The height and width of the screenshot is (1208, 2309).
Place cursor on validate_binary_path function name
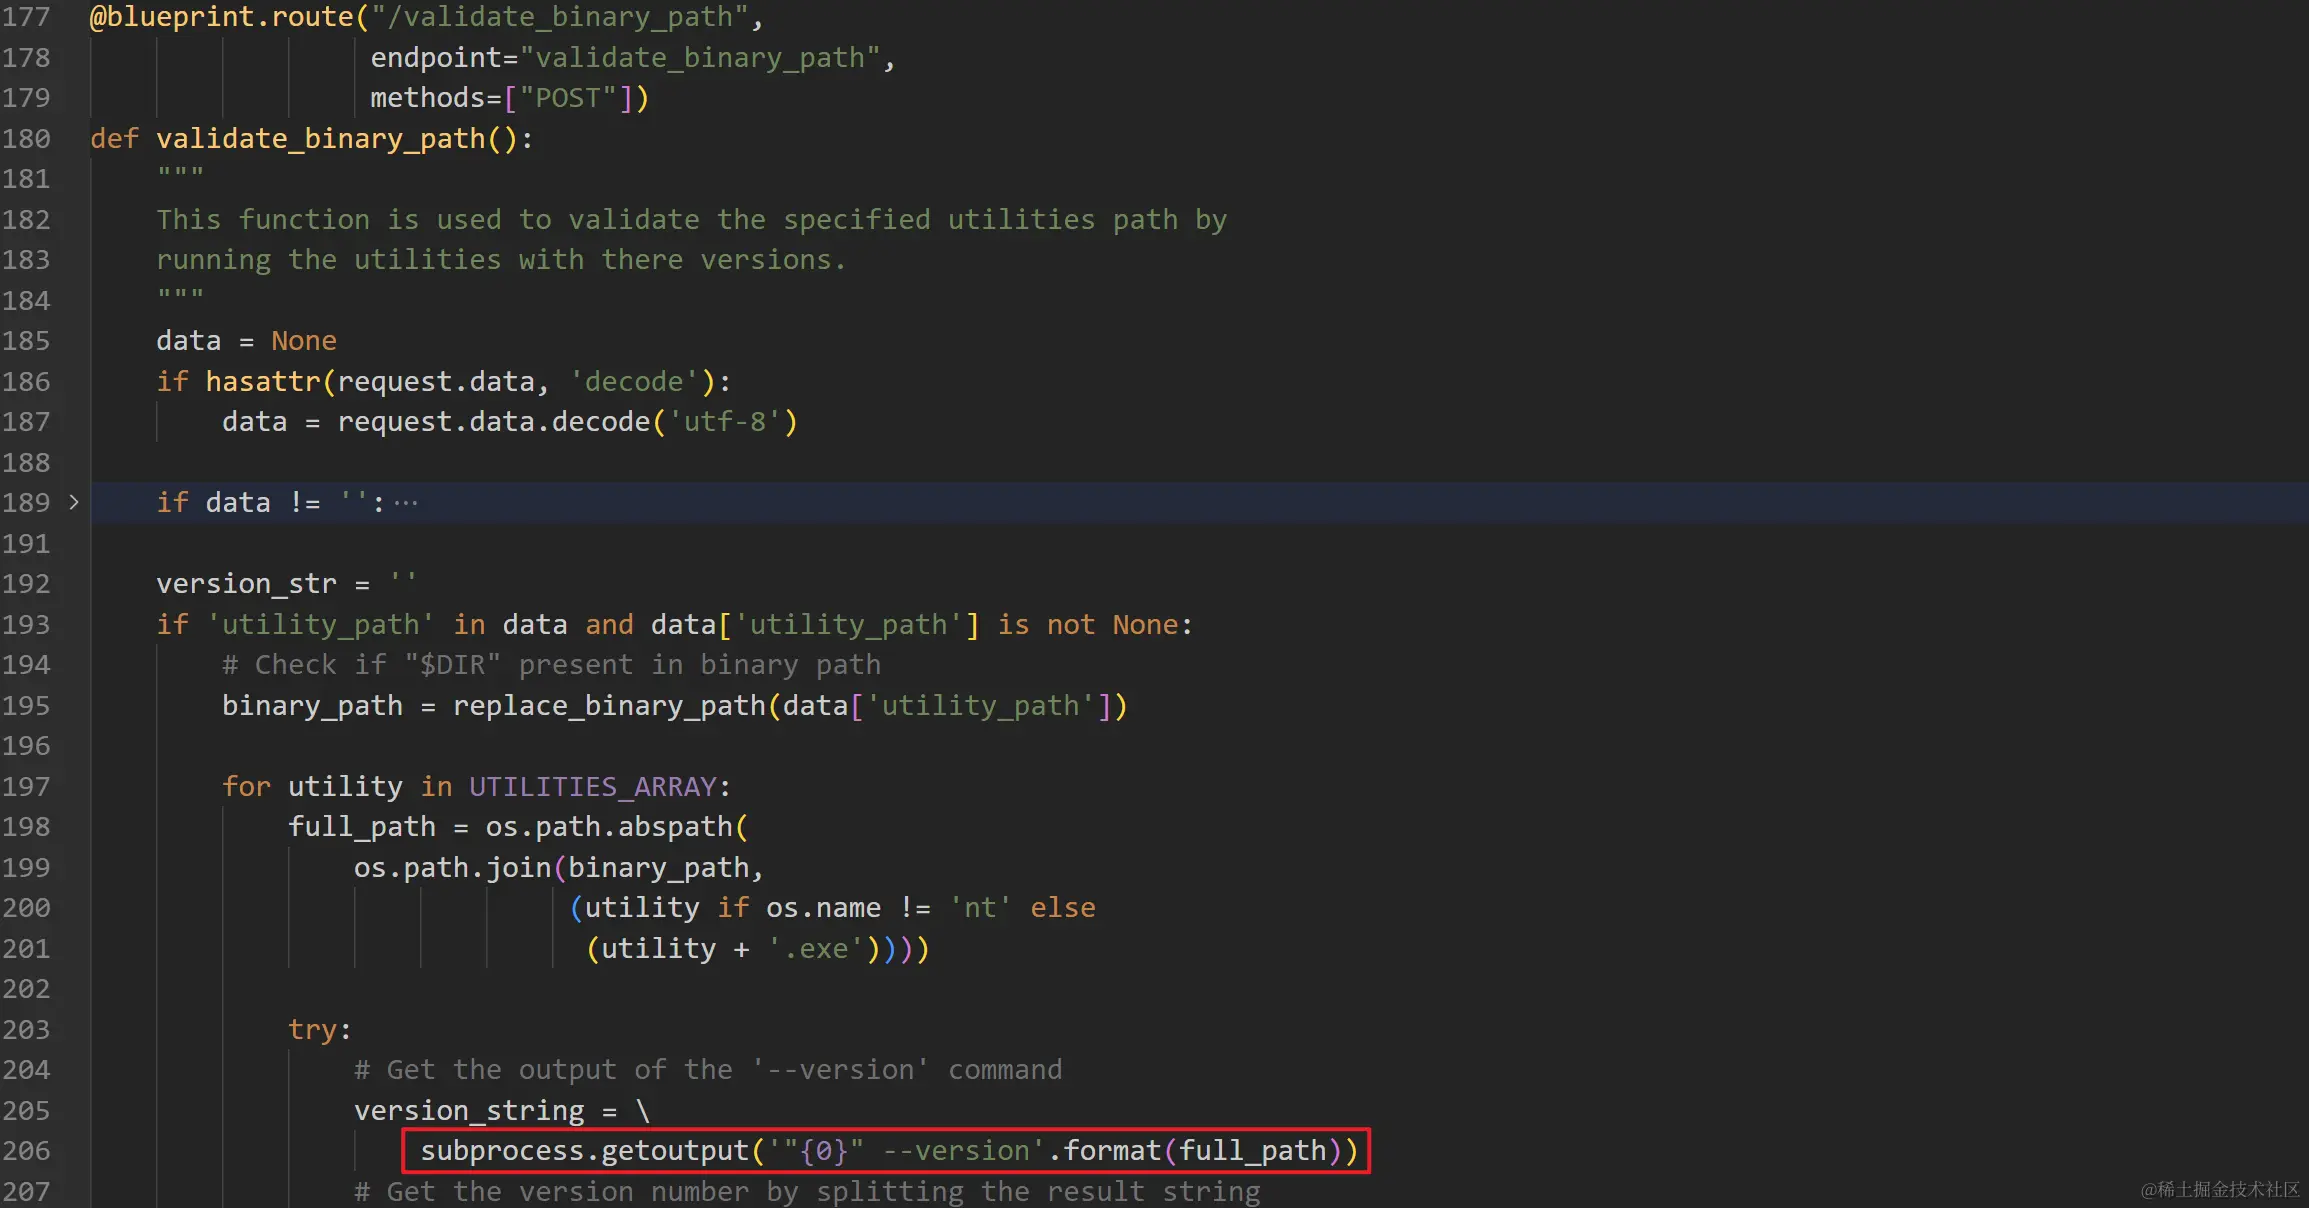(320, 138)
